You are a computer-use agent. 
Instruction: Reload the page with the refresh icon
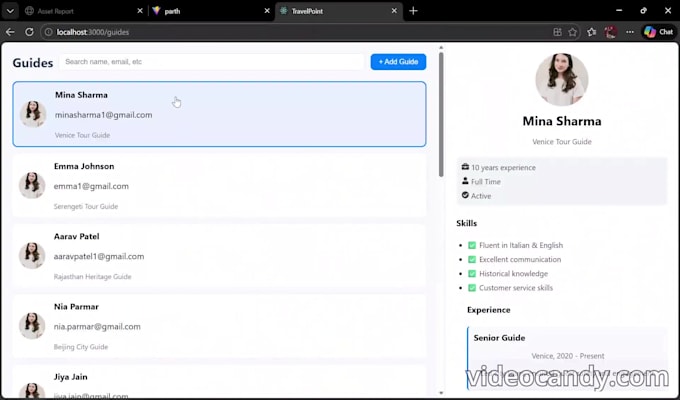point(29,32)
